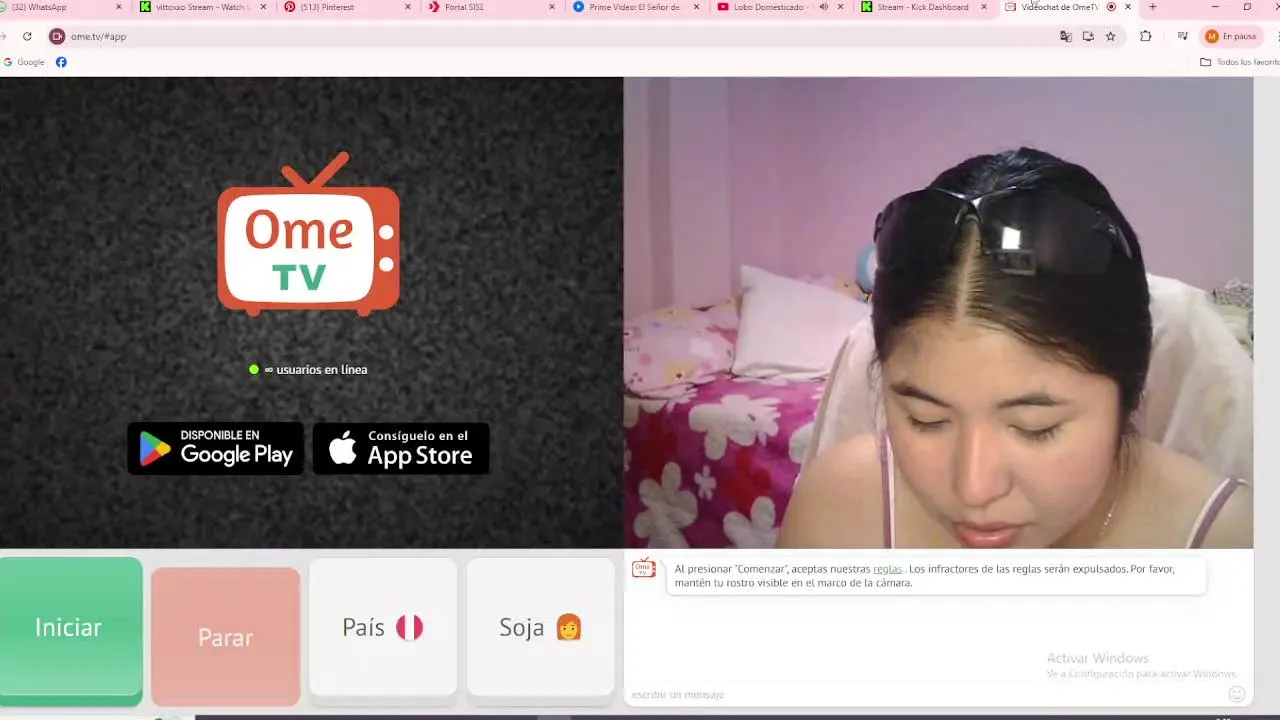Click the webcam video preview

938,313
